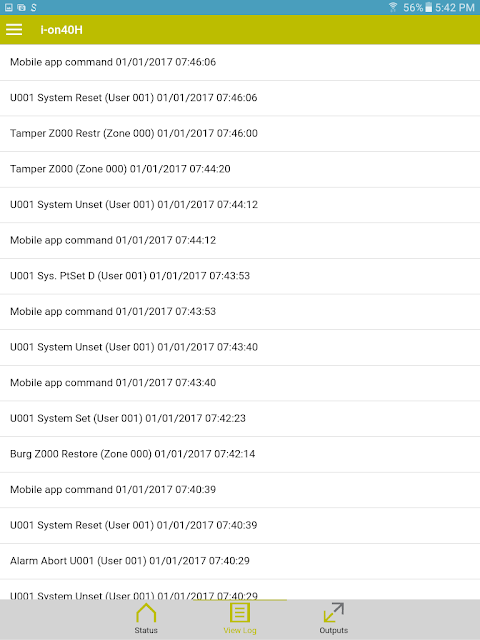Tap the Wi-Fi status bar icon
Viewport: 480px width, 640px height.
pyautogui.click(x=393, y=7)
